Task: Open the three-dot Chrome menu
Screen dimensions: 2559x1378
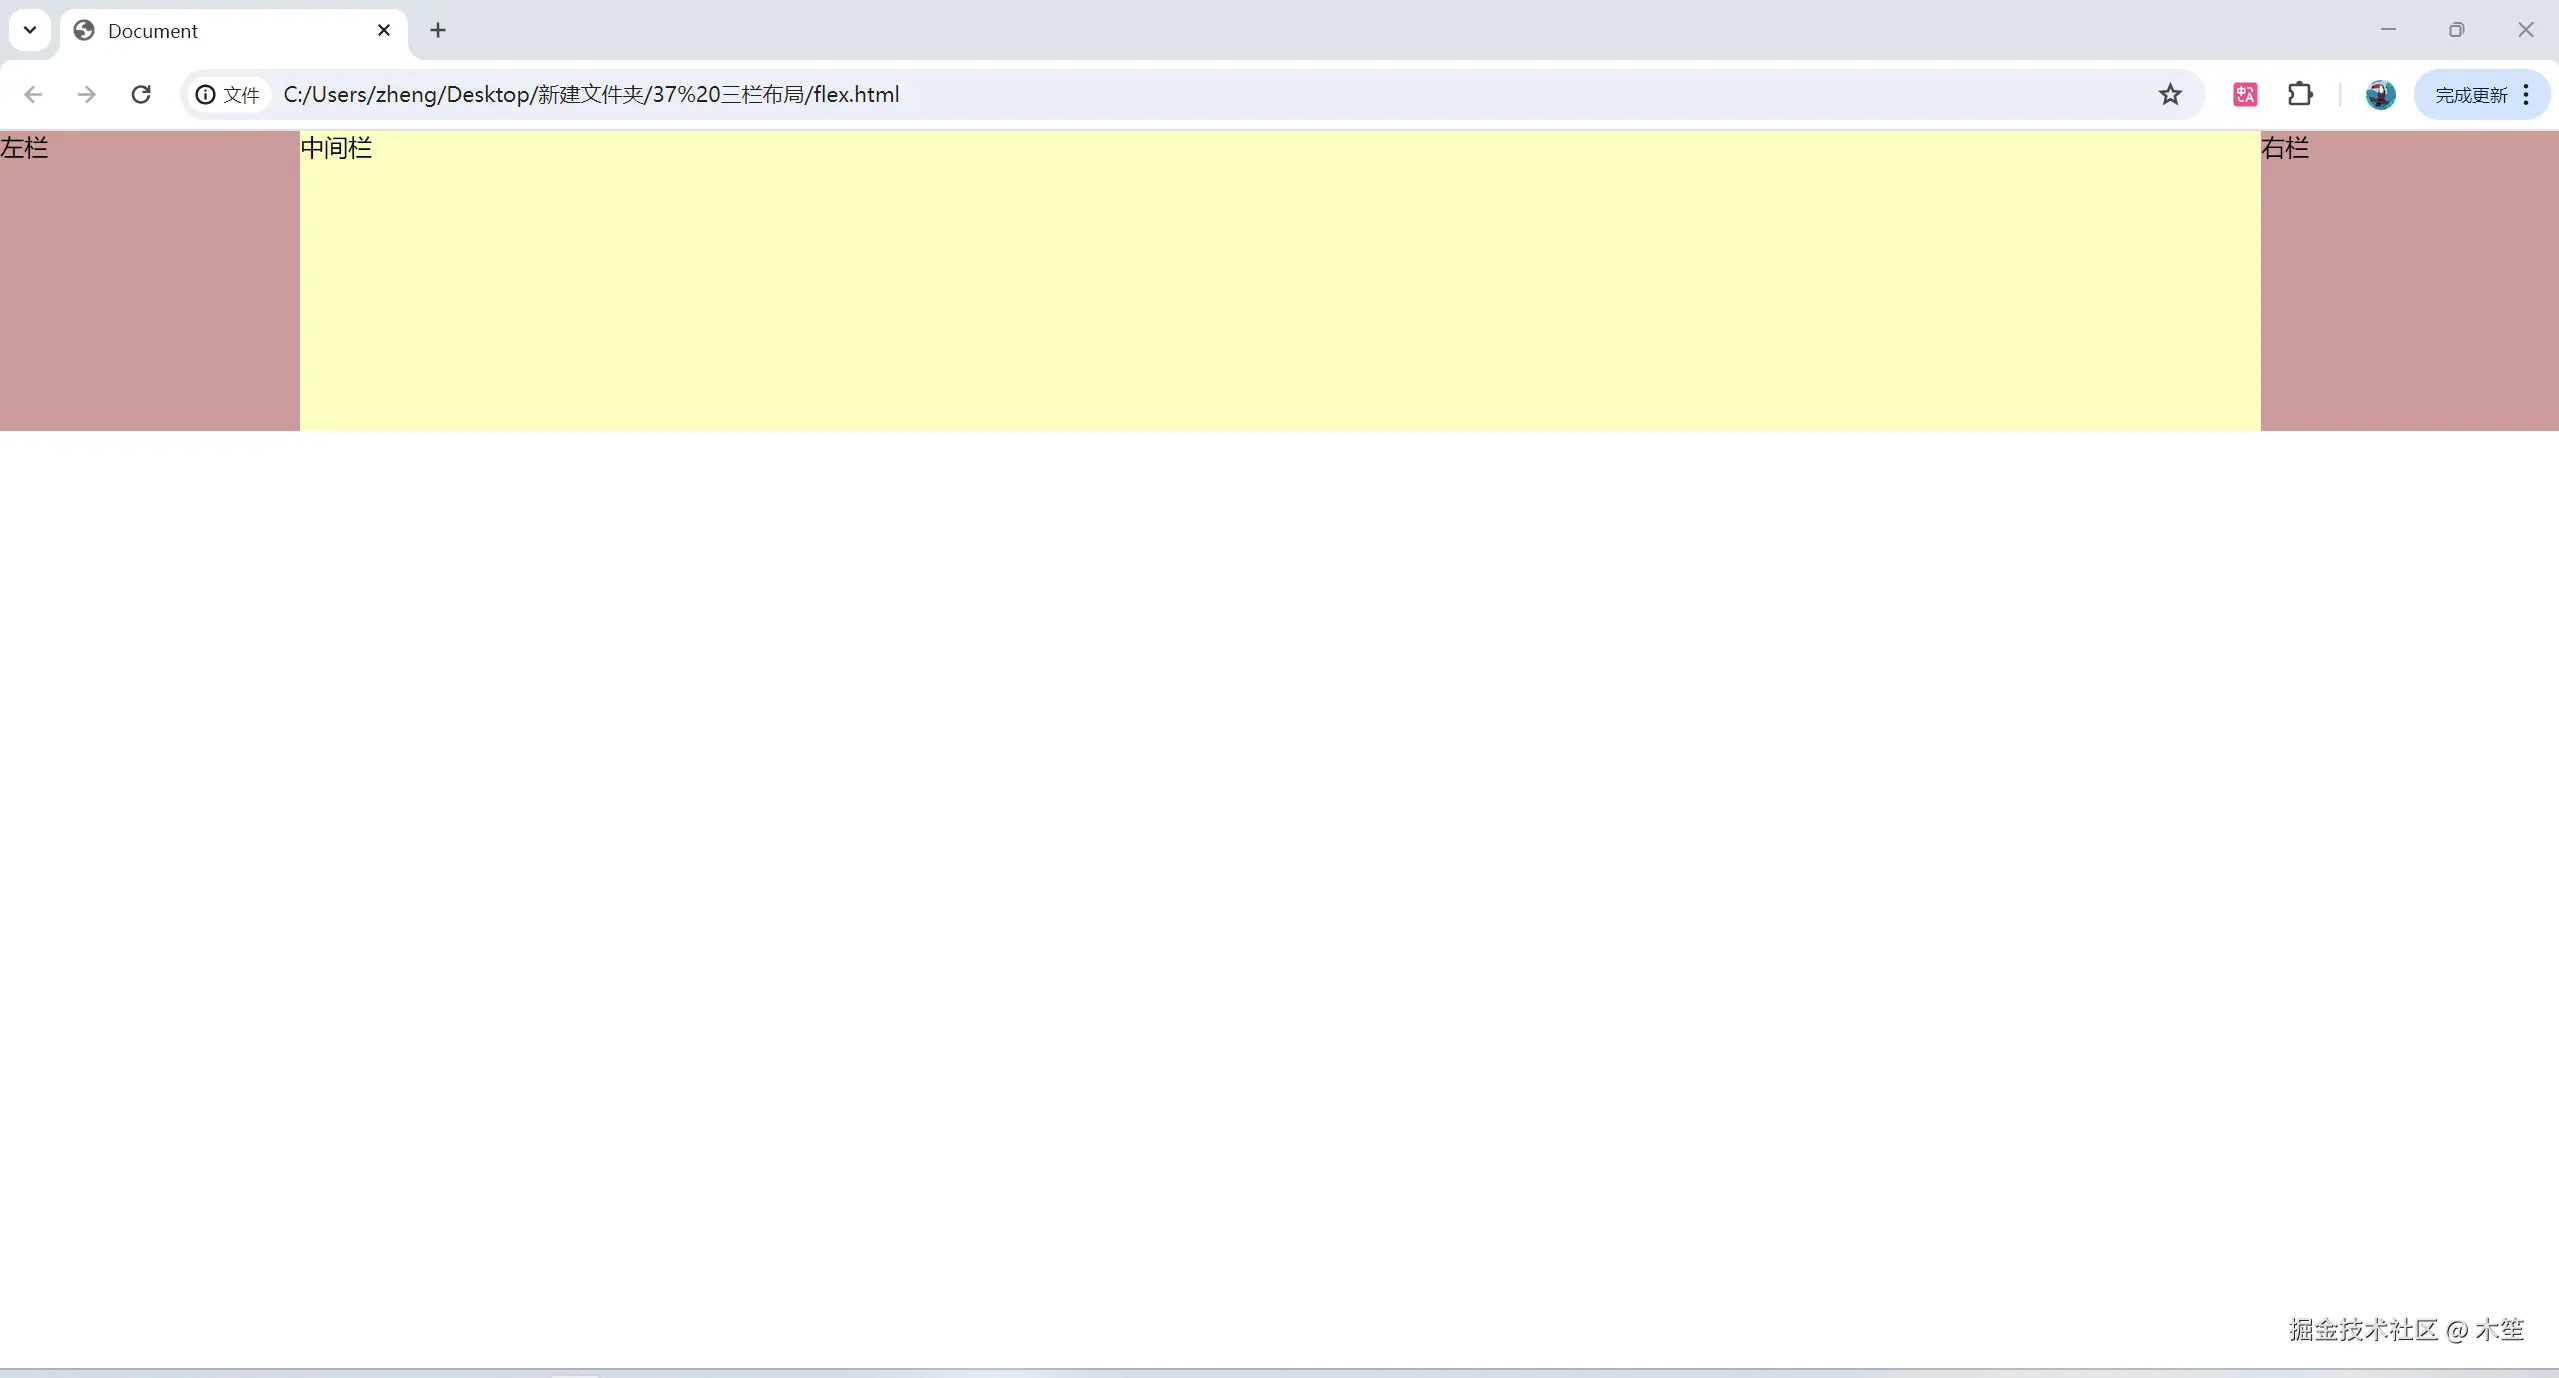Action: click(x=2526, y=93)
